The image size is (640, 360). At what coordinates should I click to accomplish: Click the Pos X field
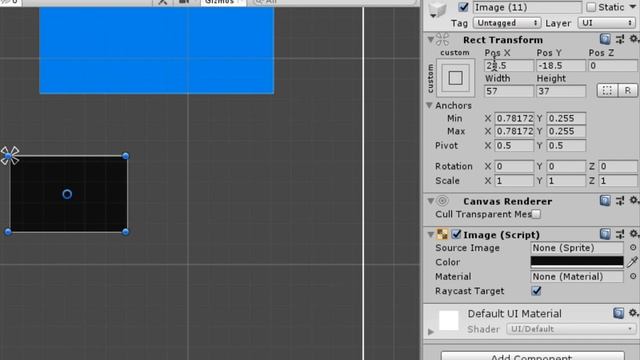(x=509, y=65)
